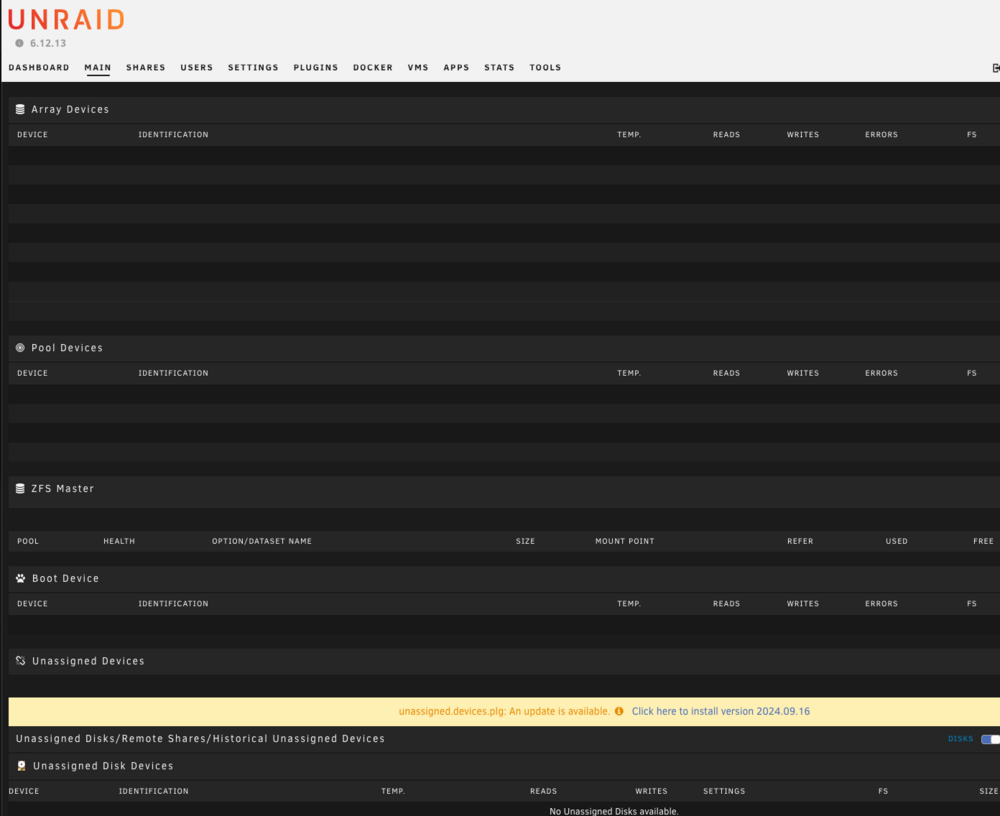
Task: Click the logout icon at top right
Action: pos(996,68)
